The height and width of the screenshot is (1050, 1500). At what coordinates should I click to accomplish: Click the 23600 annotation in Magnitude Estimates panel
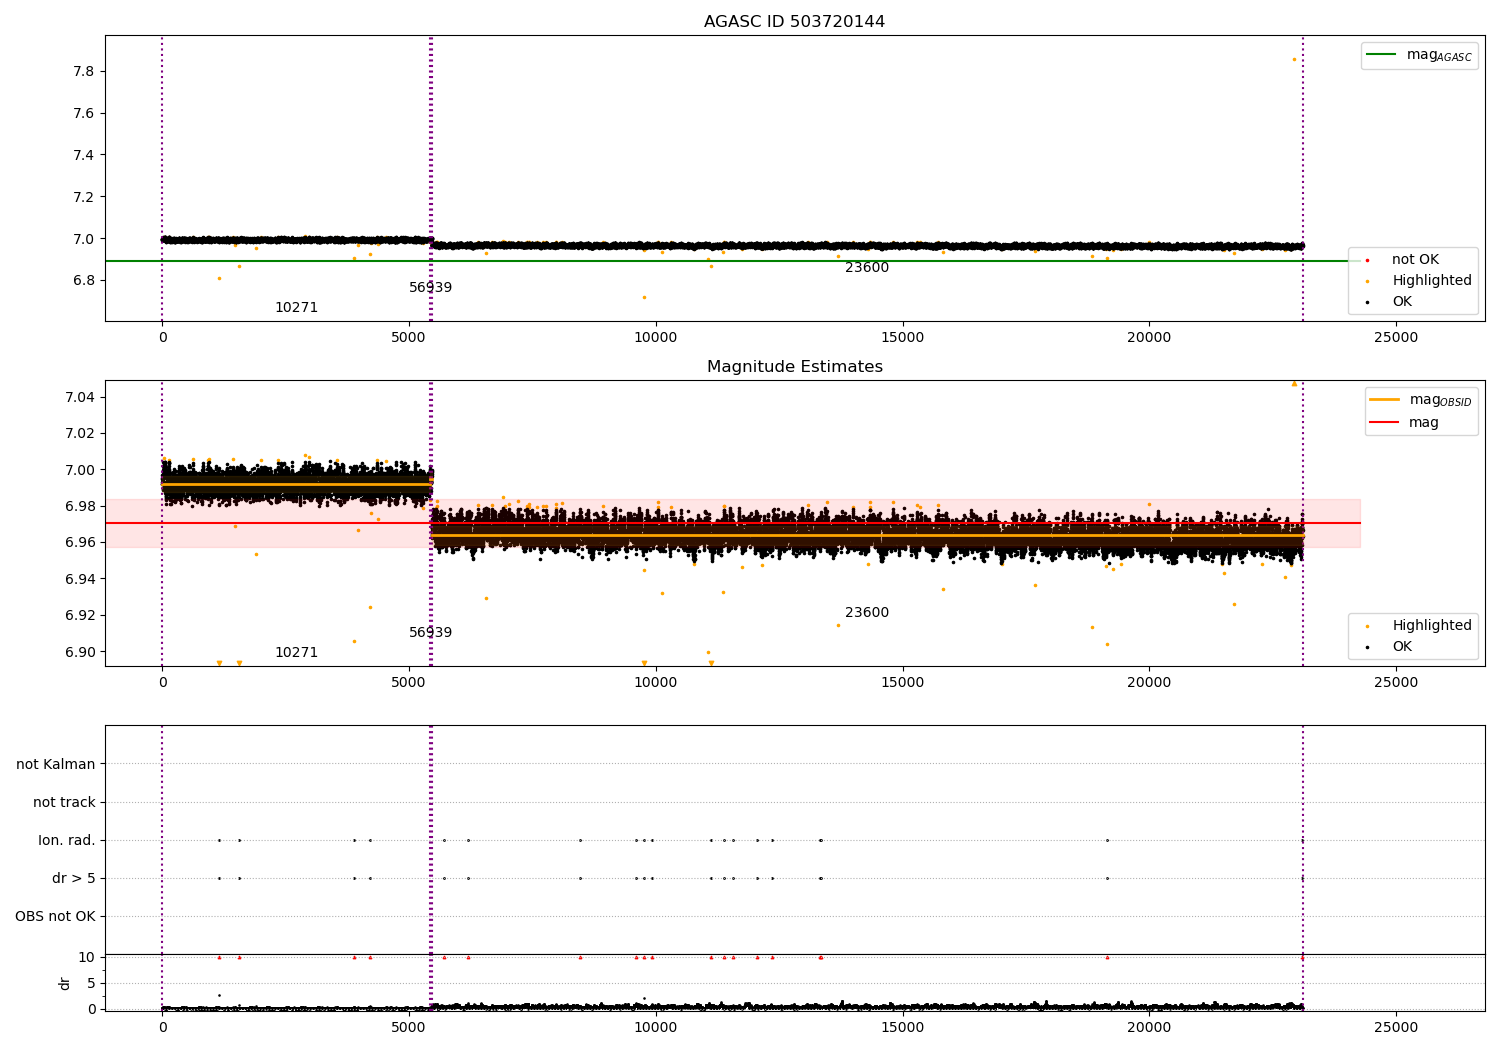click(867, 613)
